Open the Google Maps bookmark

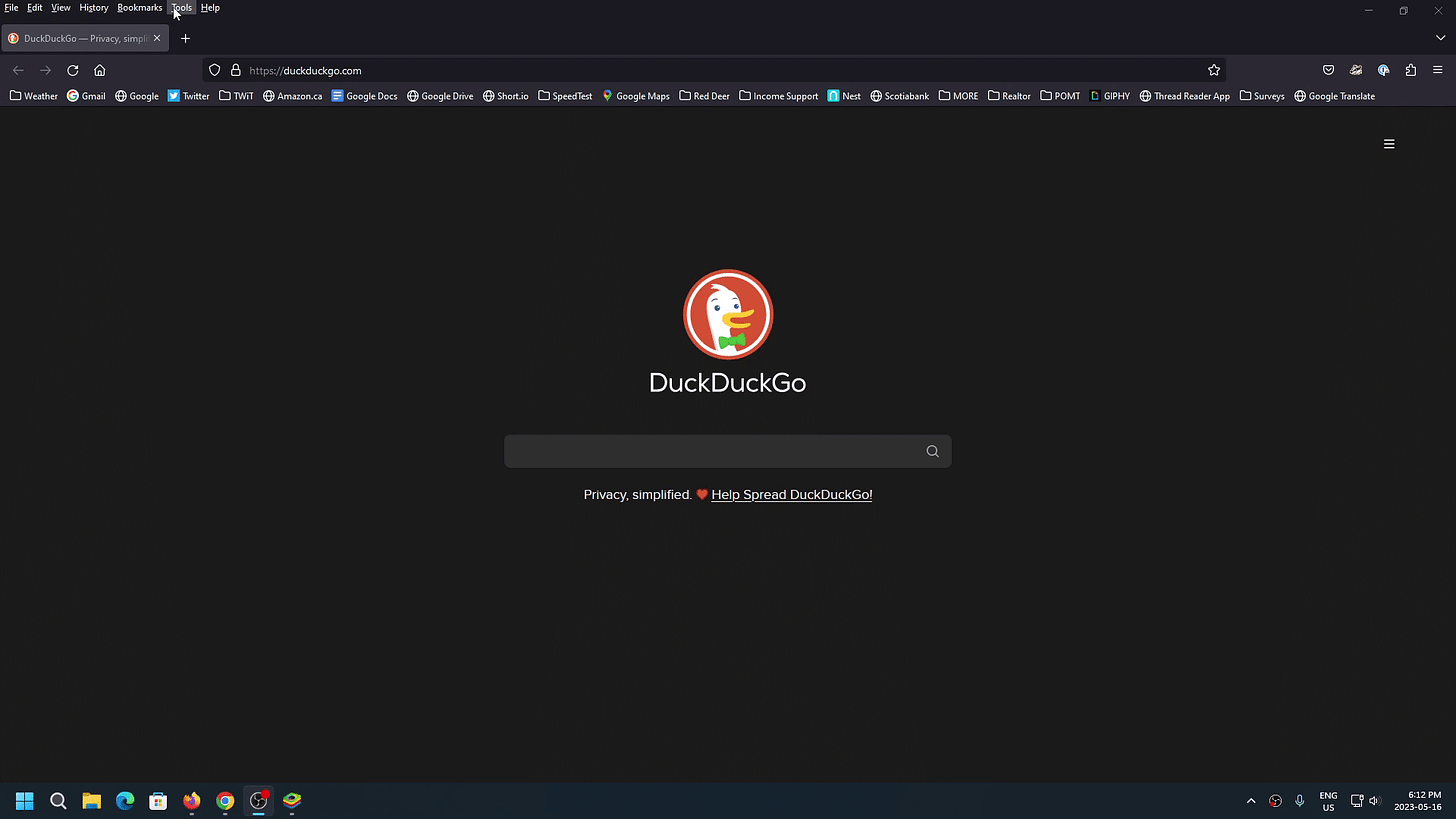[x=636, y=96]
